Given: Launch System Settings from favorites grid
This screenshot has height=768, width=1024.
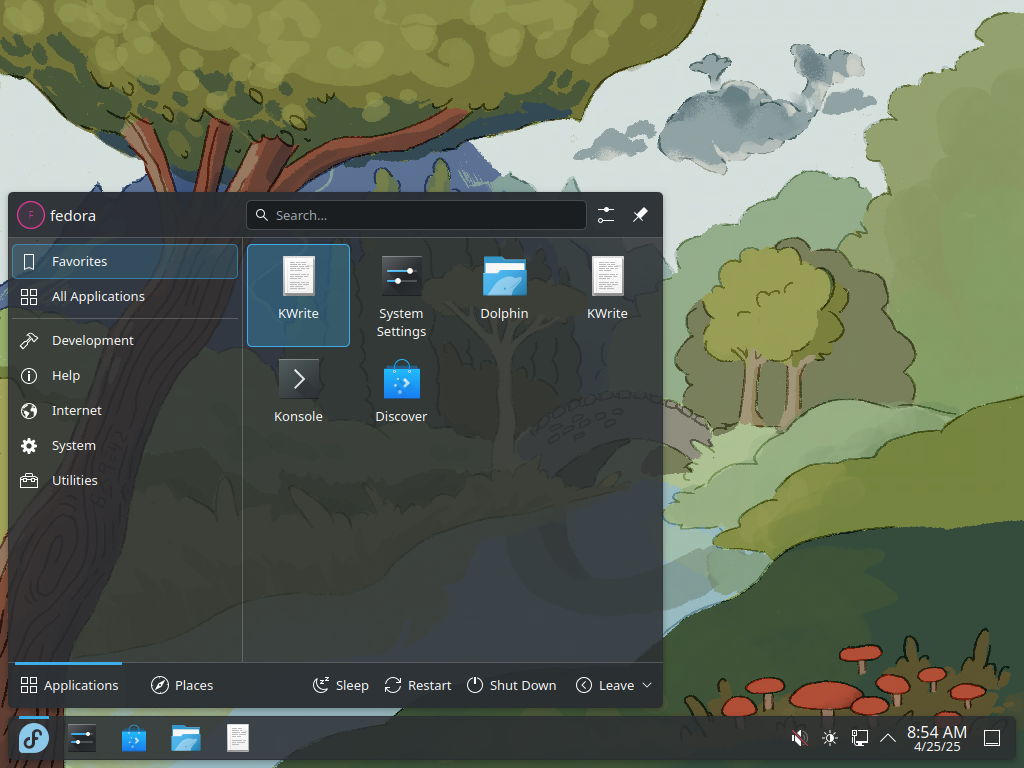Looking at the screenshot, I should 401,295.
